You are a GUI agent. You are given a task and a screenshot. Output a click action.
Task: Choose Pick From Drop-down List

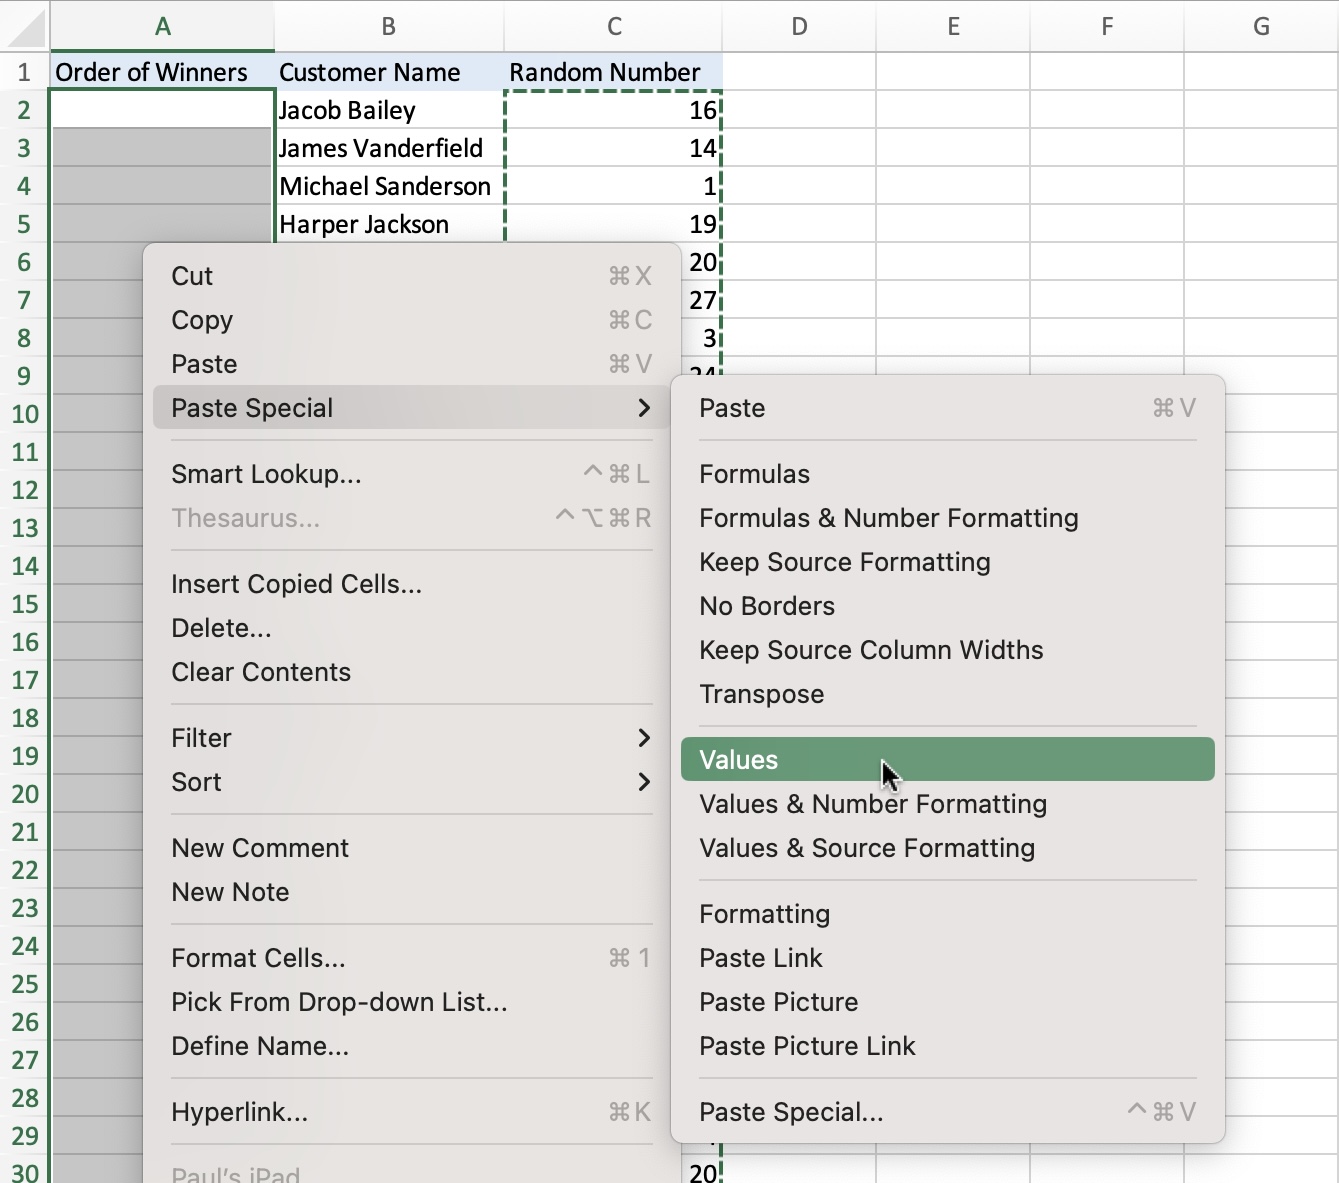pos(411,1002)
